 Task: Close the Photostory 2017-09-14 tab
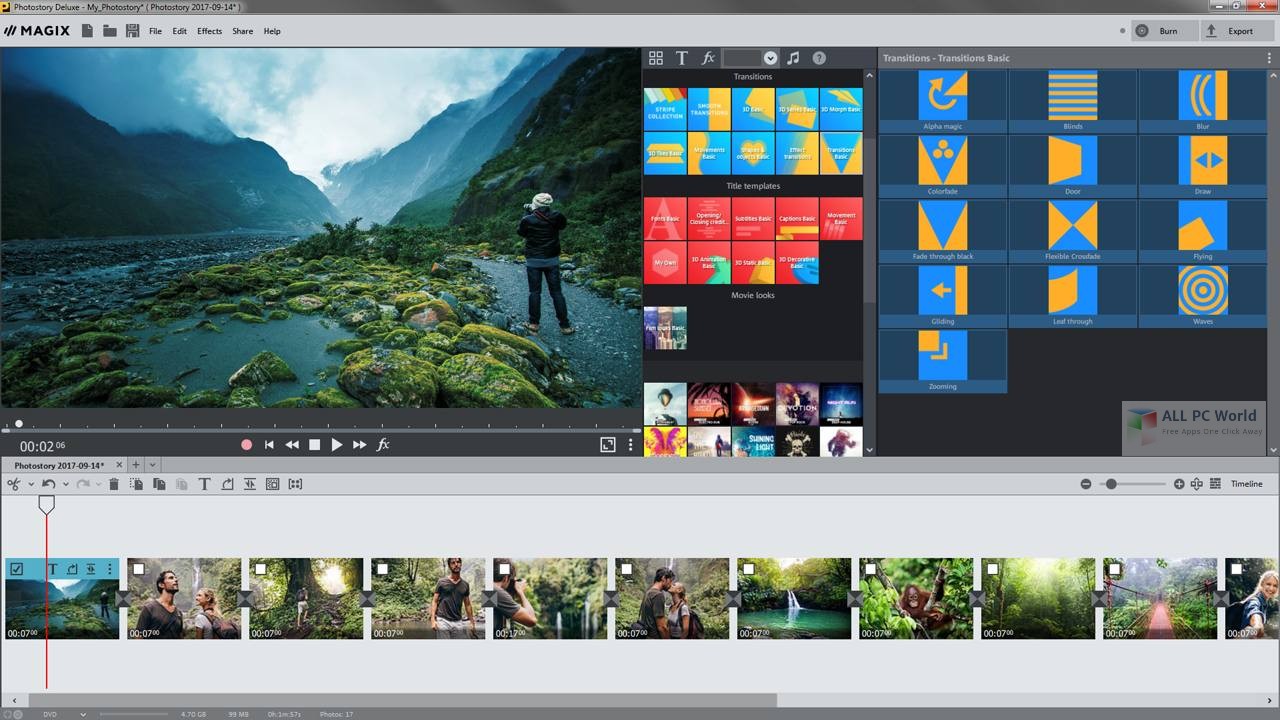[x=118, y=465]
